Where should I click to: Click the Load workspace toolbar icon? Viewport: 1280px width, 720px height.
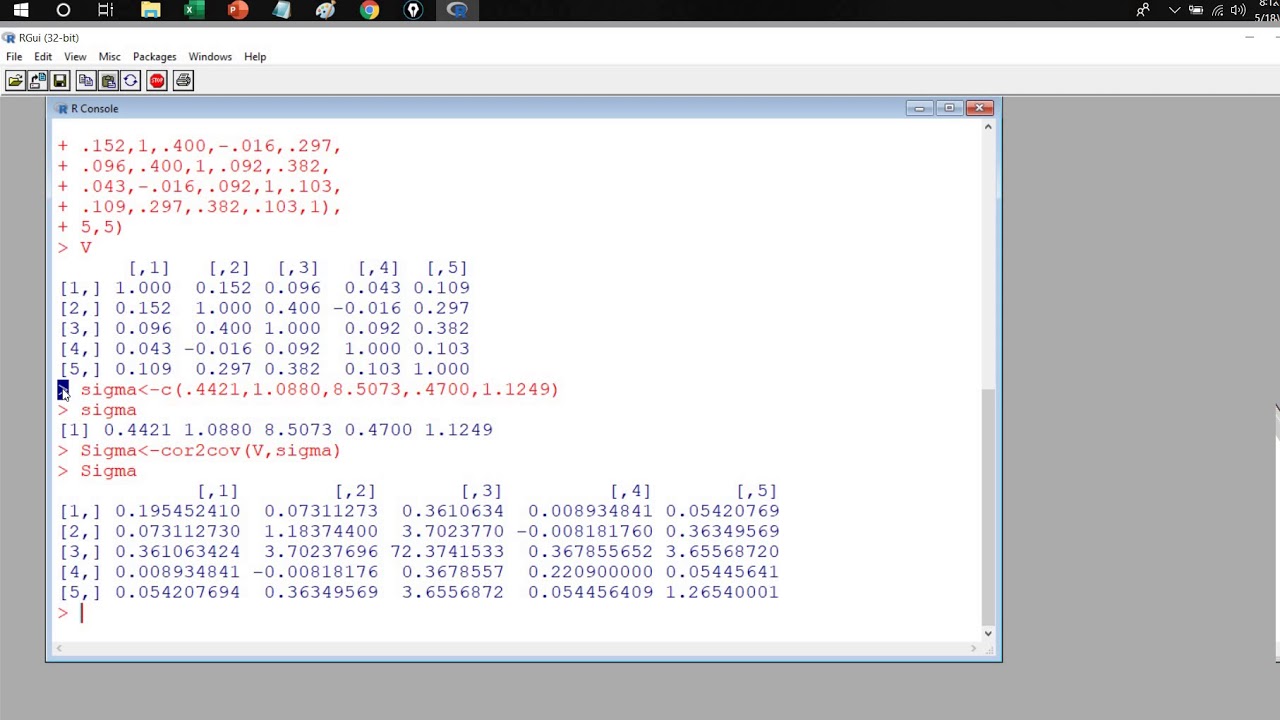[37, 81]
